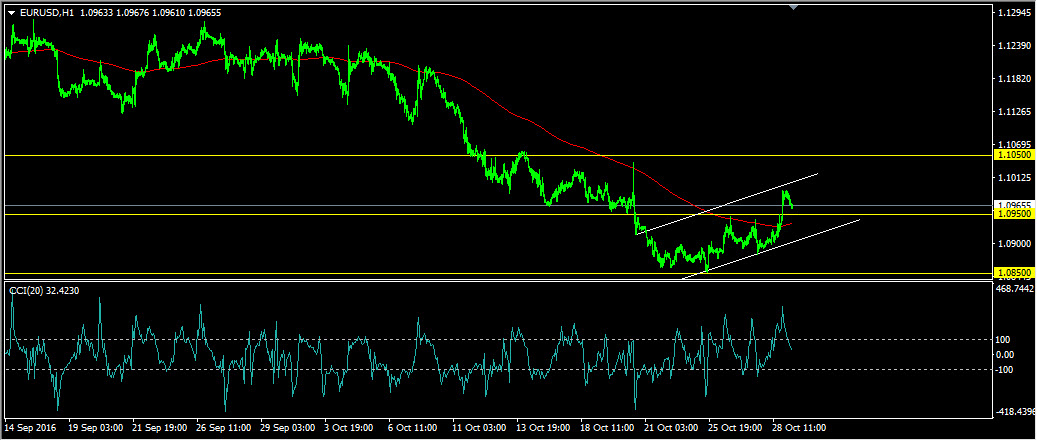The height and width of the screenshot is (441, 1037).
Task: Click the 1.10695 price axis value
Action: click(1016, 144)
